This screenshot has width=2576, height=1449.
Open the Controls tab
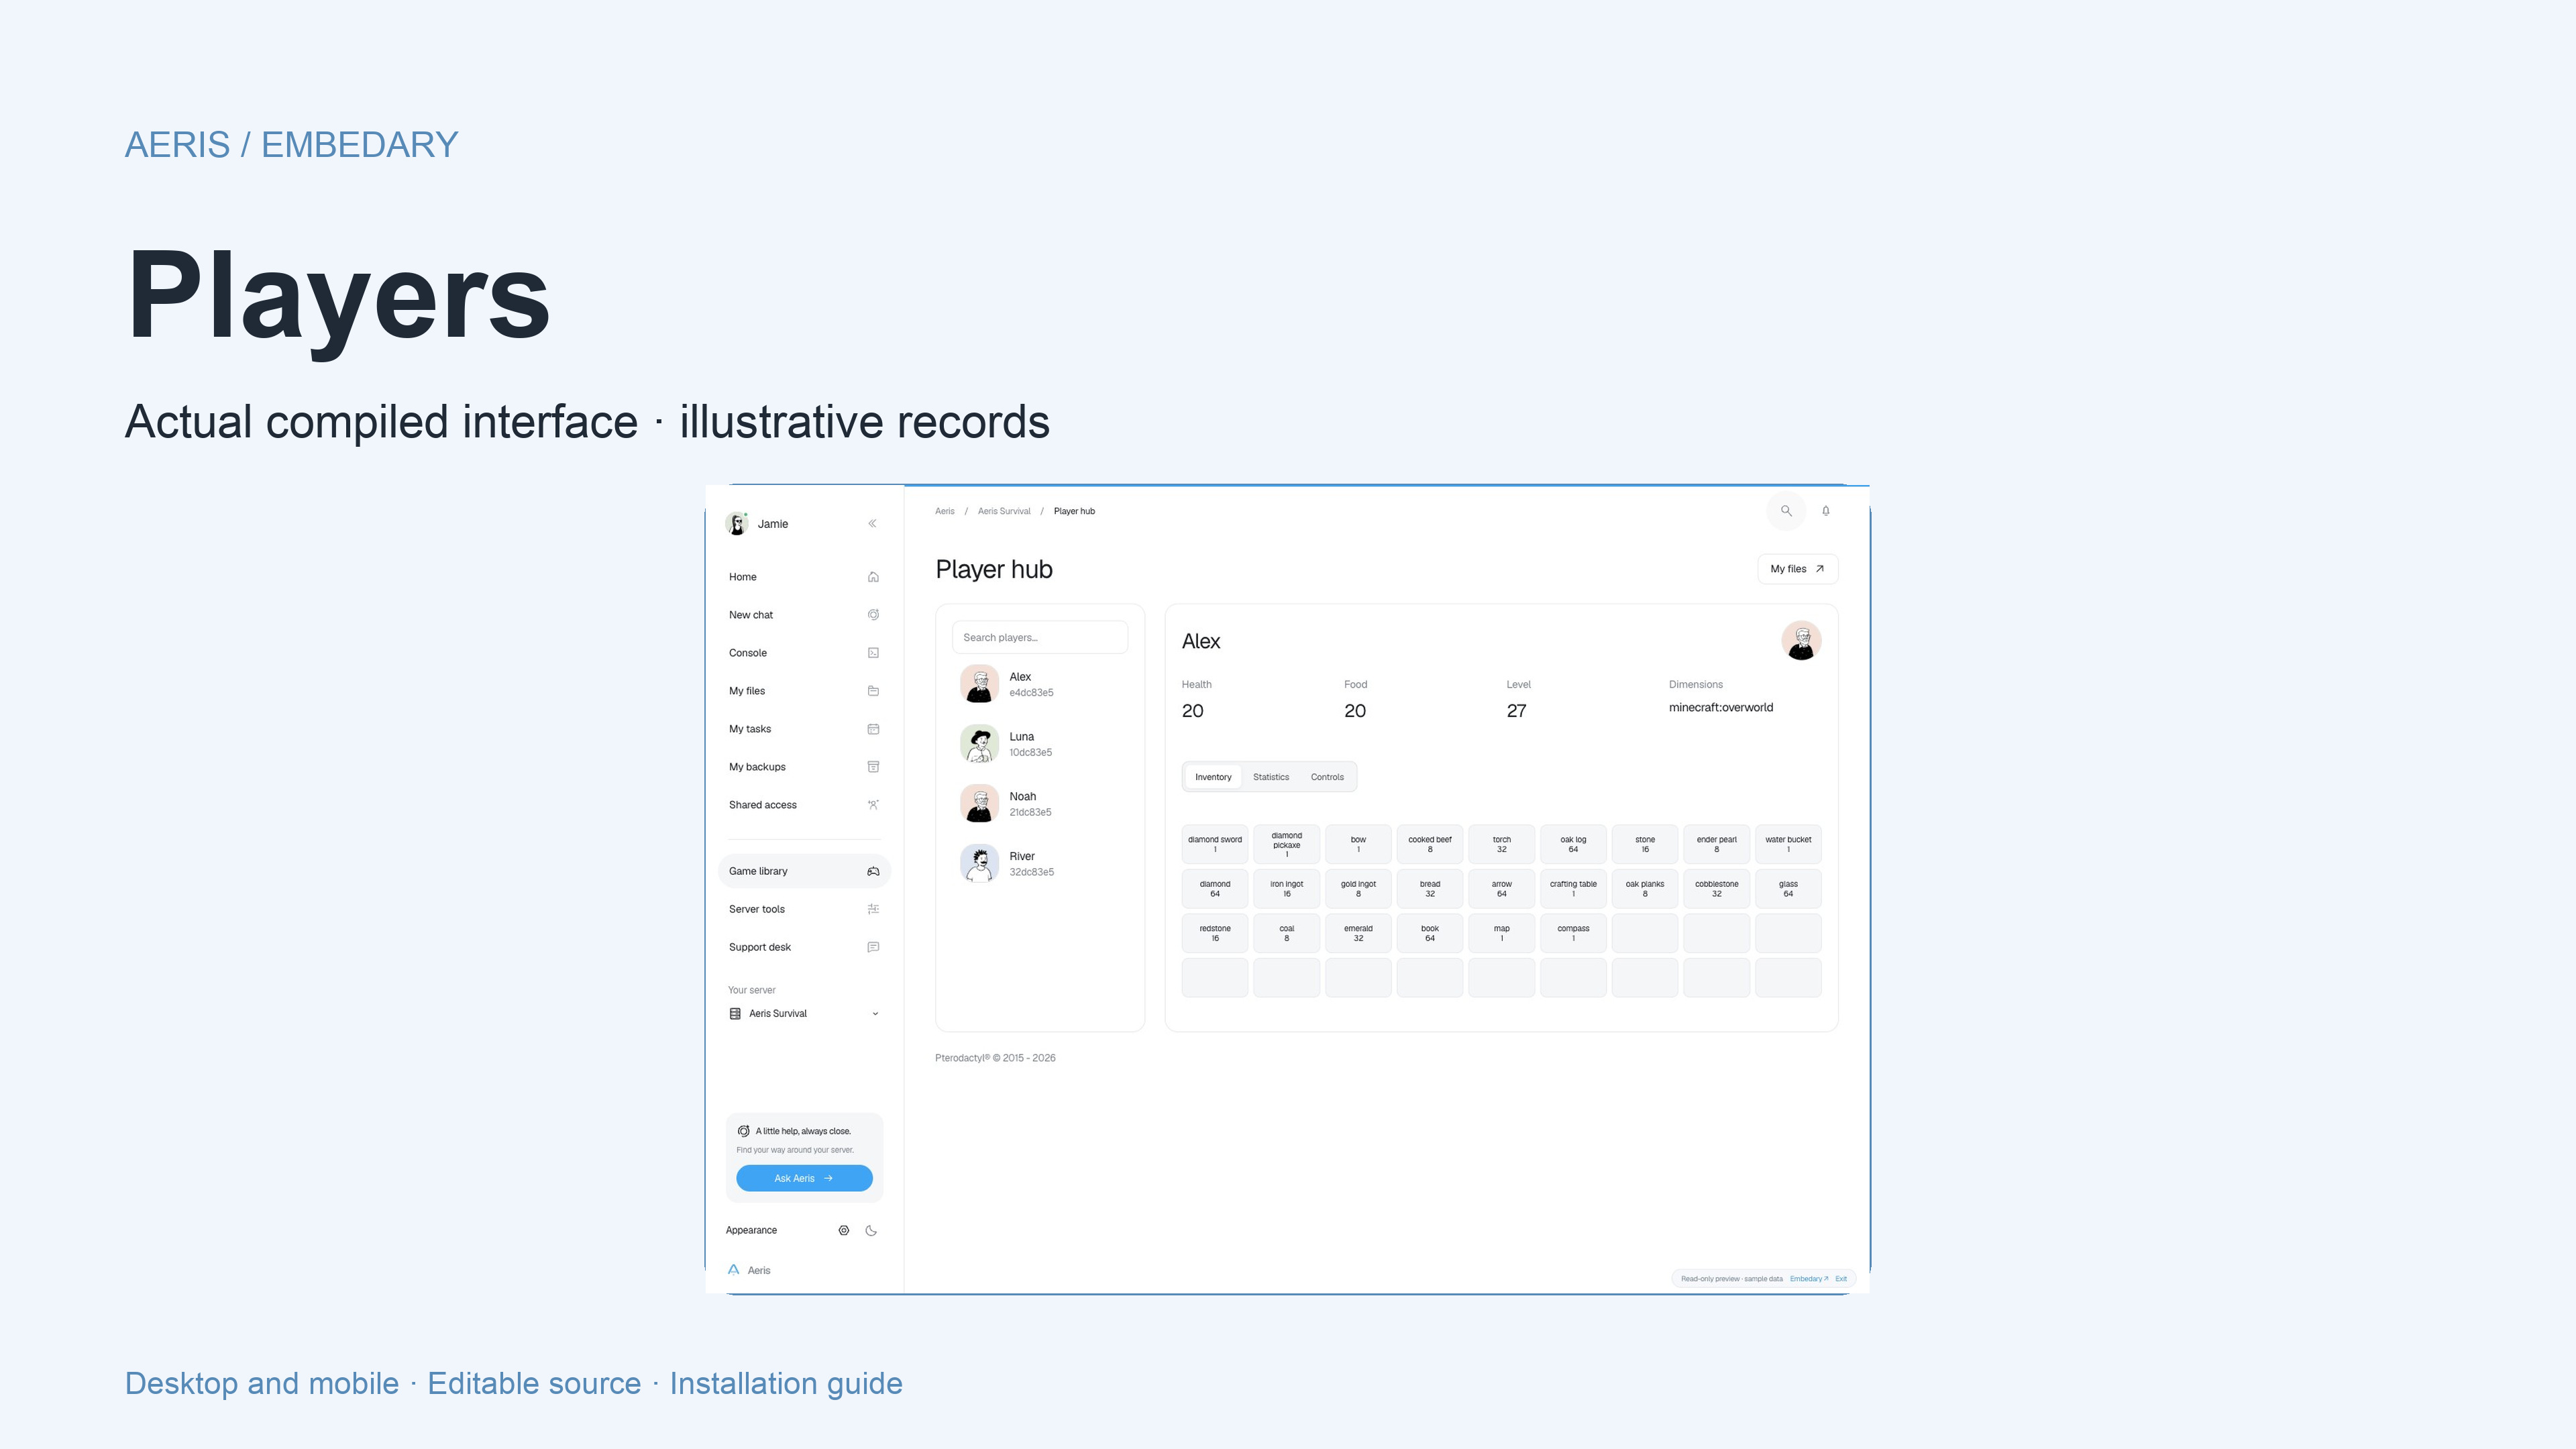point(1327,777)
